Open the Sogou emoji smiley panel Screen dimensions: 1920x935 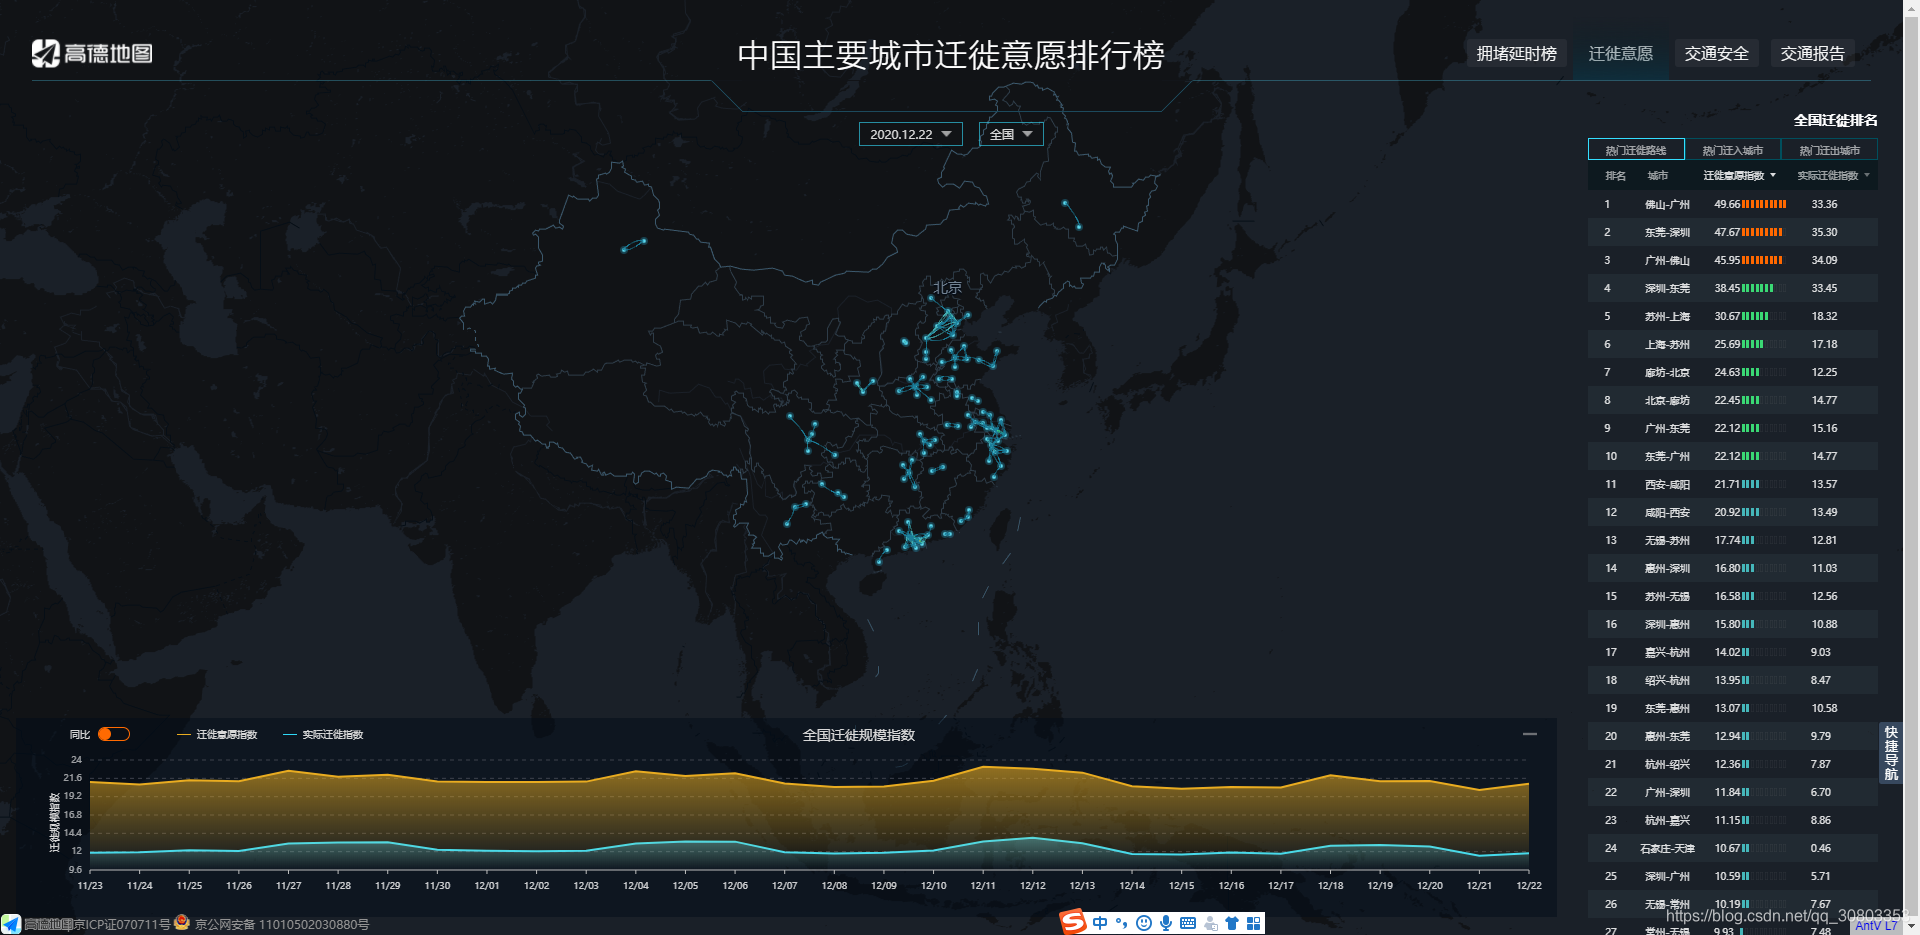pos(1144,923)
